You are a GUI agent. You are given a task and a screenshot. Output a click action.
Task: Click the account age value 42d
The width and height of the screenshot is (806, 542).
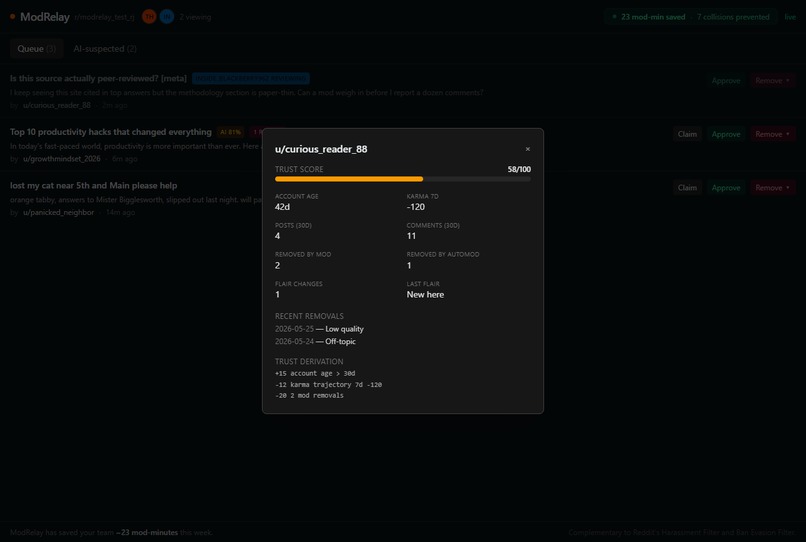pyautogui.click(x=282, y=207)
